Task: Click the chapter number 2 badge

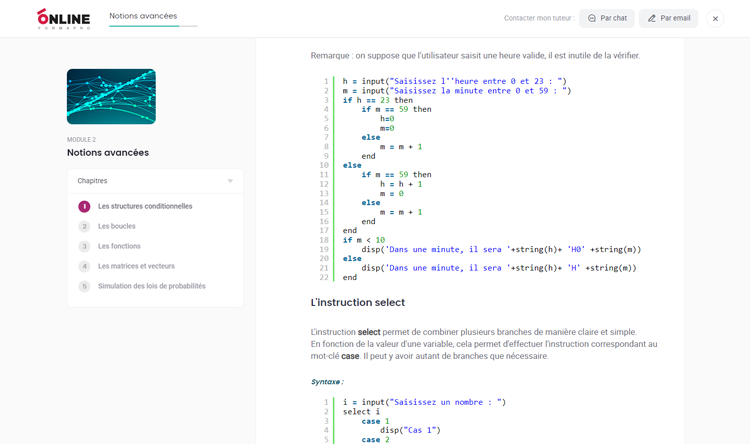Action: [84, 226]
